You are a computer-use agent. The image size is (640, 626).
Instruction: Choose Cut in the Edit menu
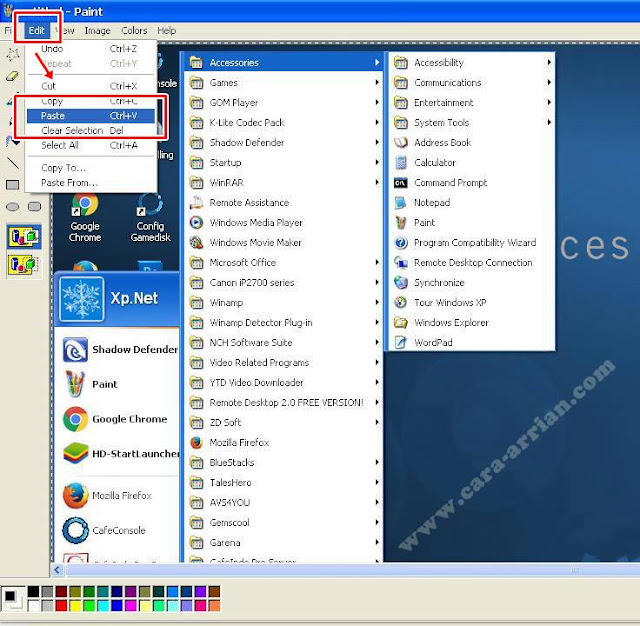pos(91,86)
